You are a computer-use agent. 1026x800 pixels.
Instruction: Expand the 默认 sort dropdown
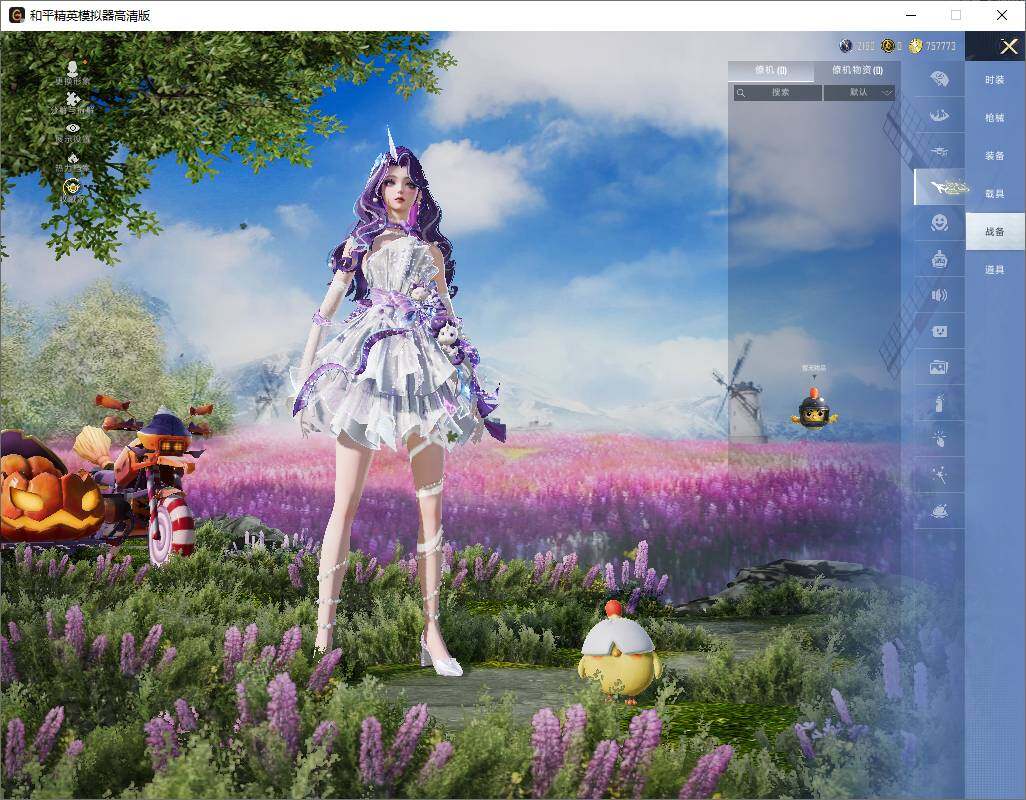pyautogui.click(x=859, y=92)
